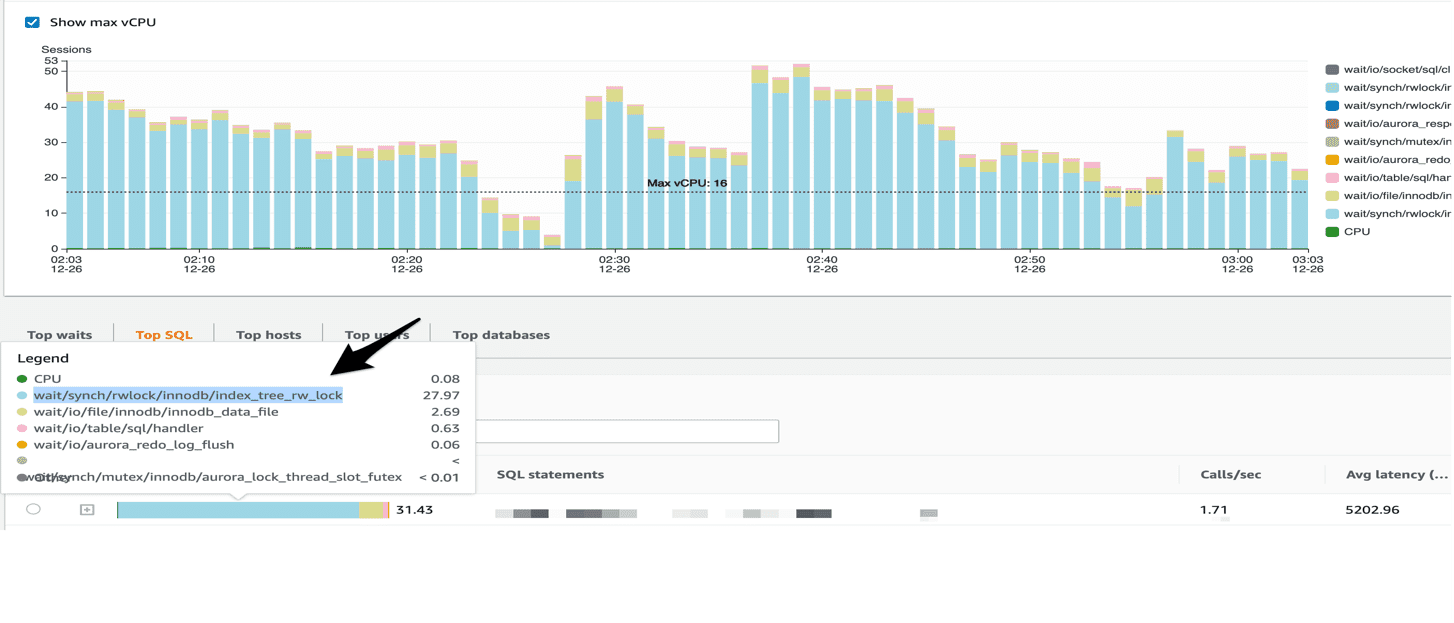
Task: Select the radio button on the SQL row
Action: (x=33, y=509)
